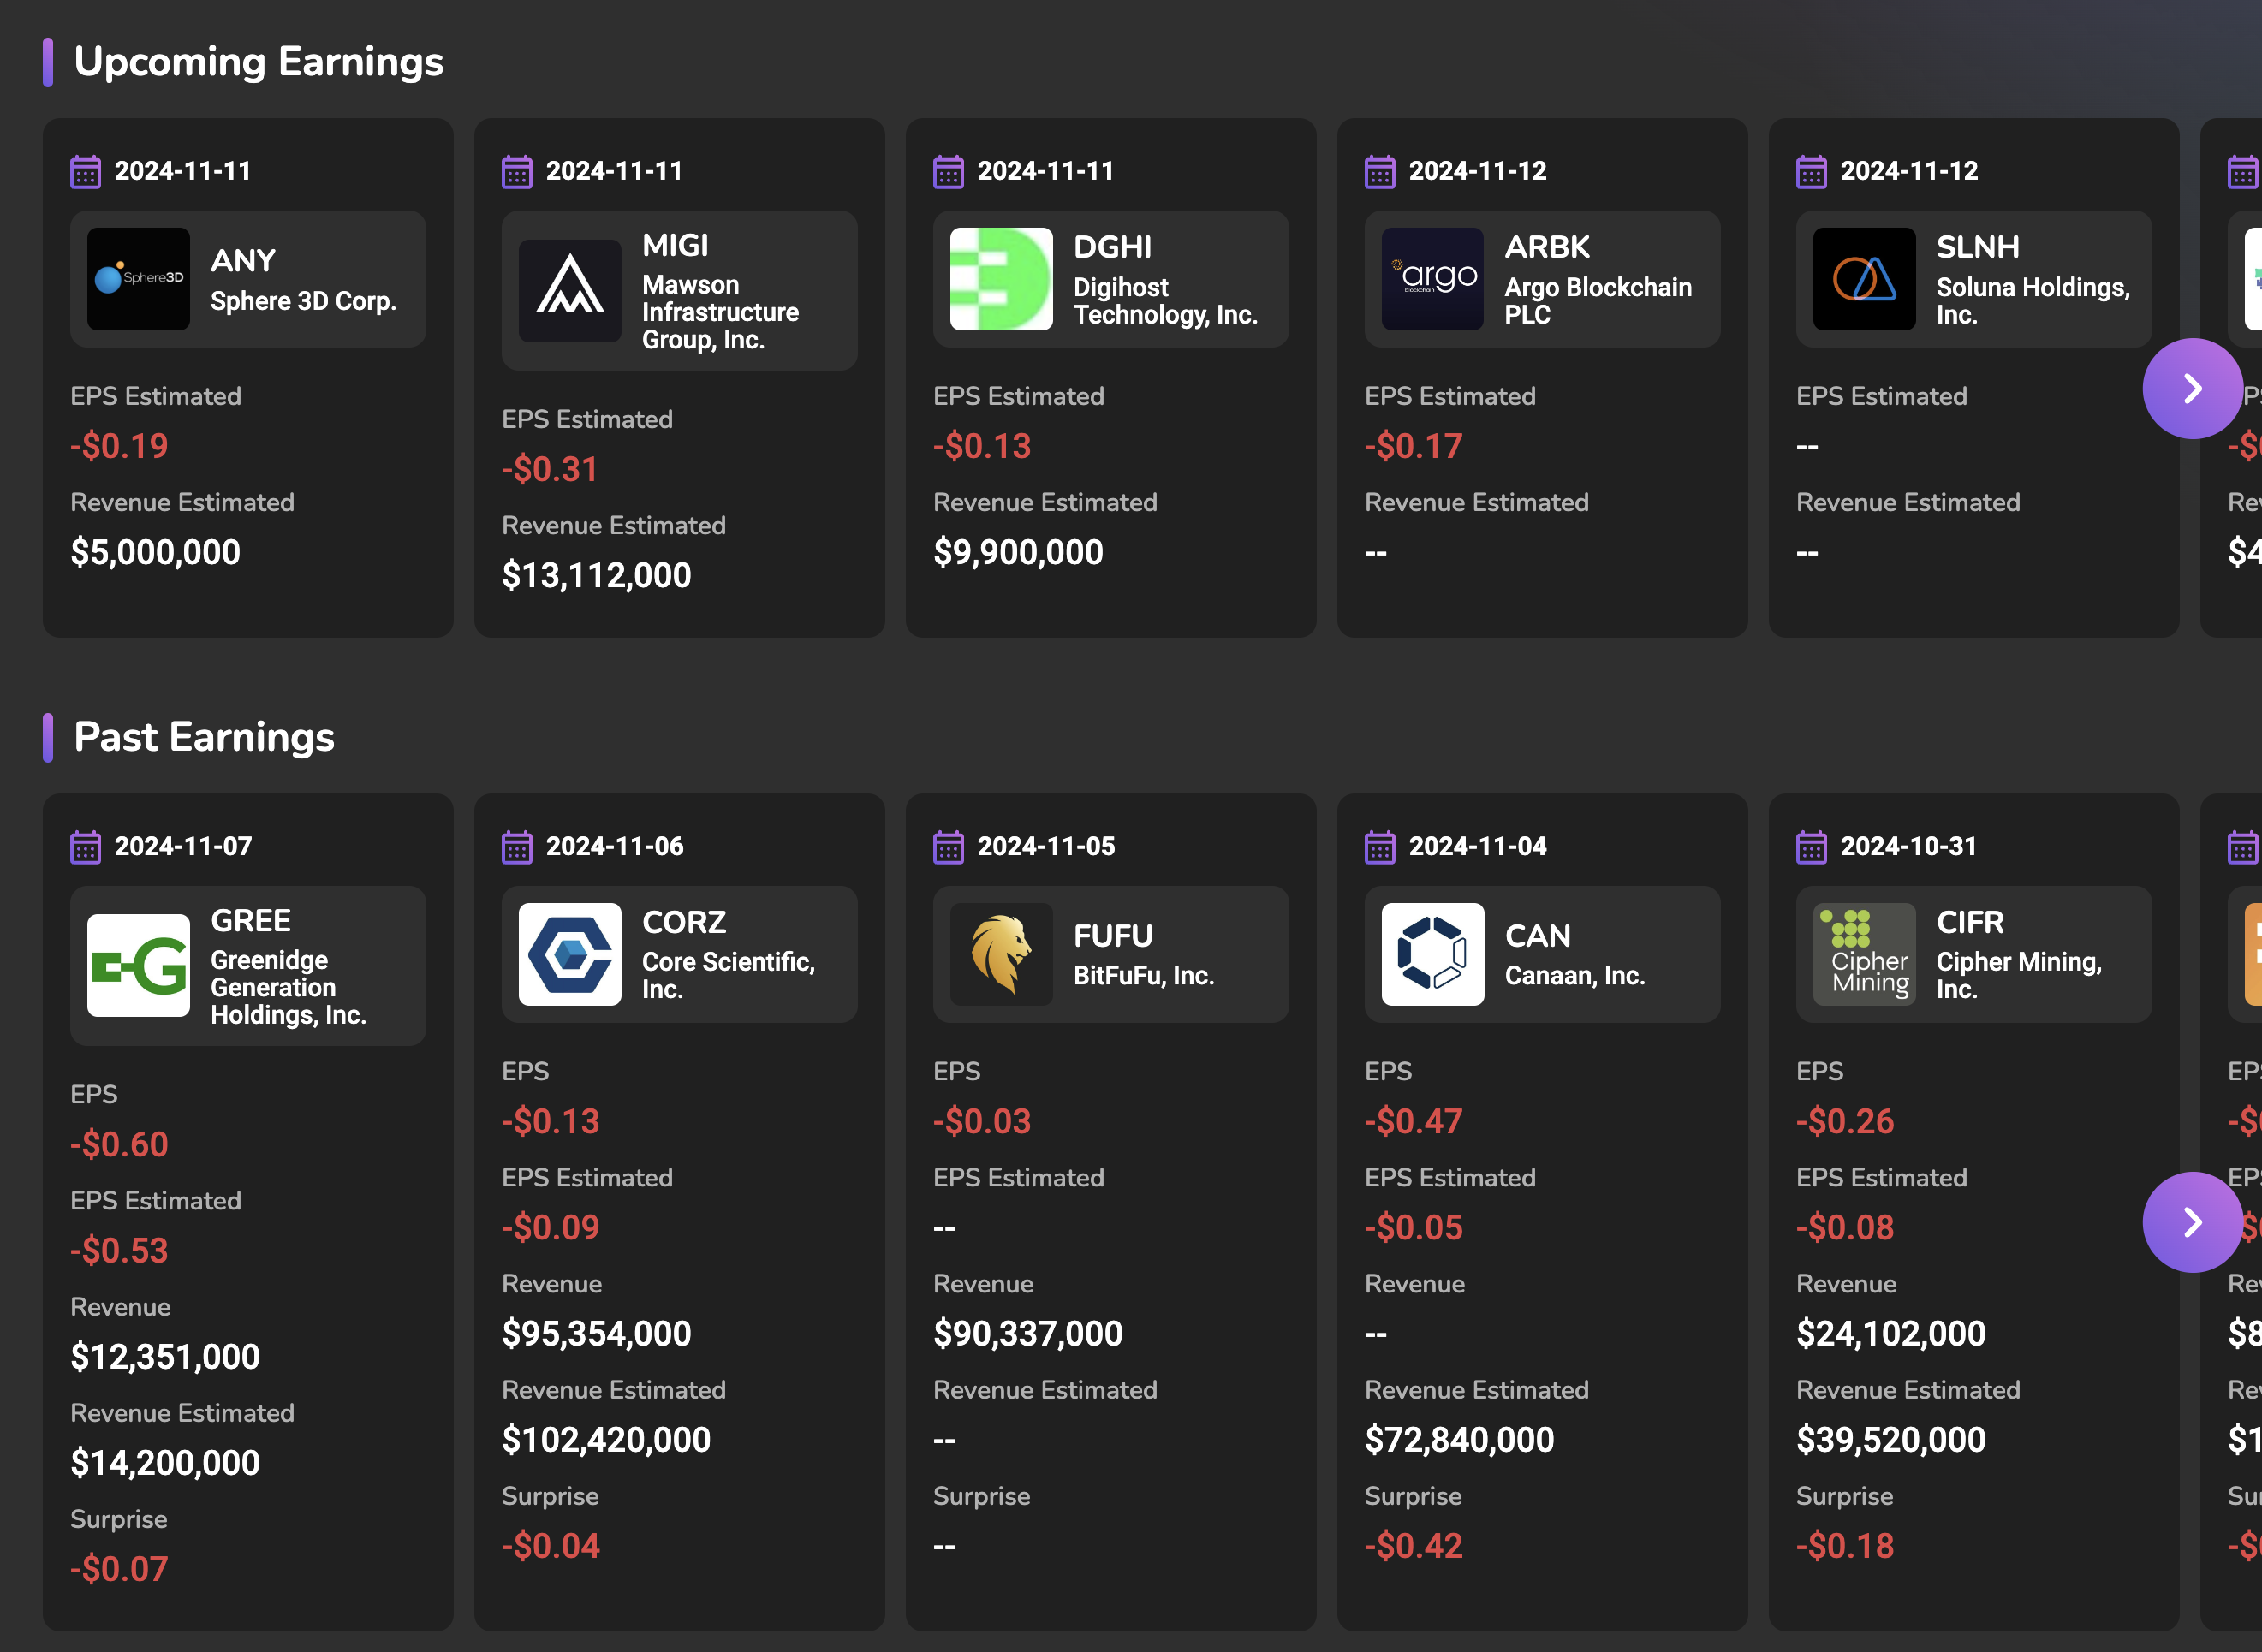Viewport: 2262px width, 1652px height.
Task: Click the FUFU BitFuFu company name
Action: [x=1143, y=975]
